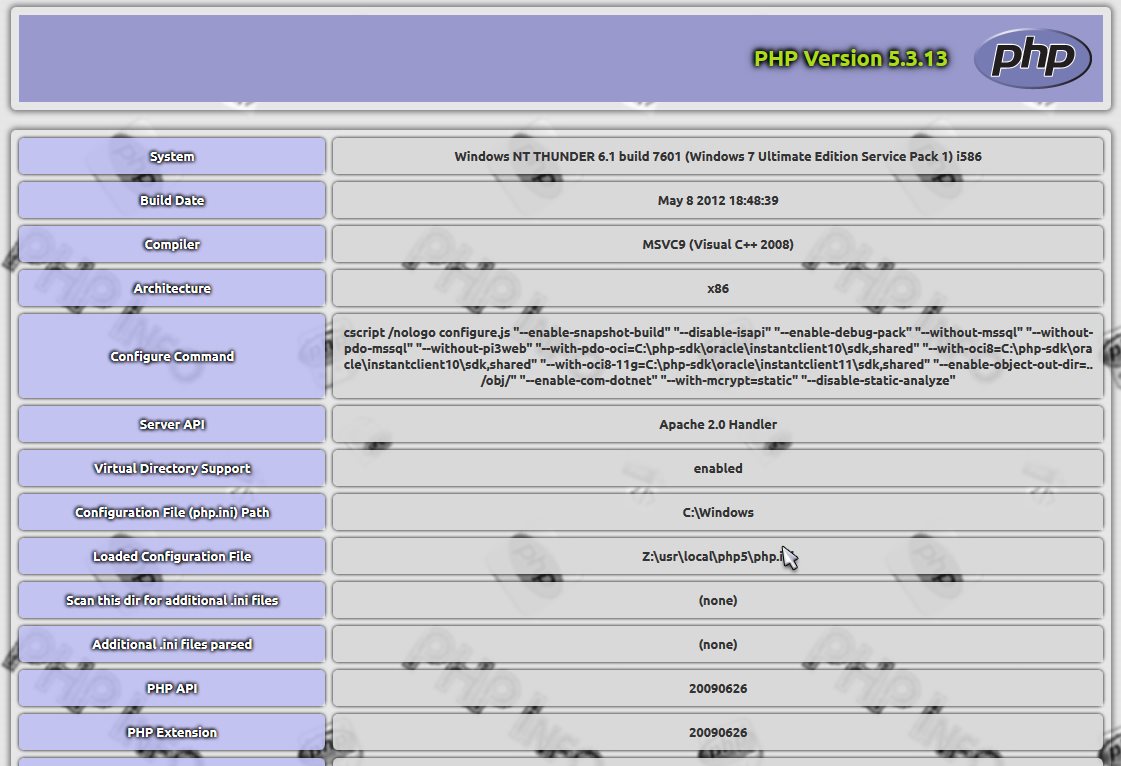
Task: Click the cscript configure command text
Action: pos(718,356)
